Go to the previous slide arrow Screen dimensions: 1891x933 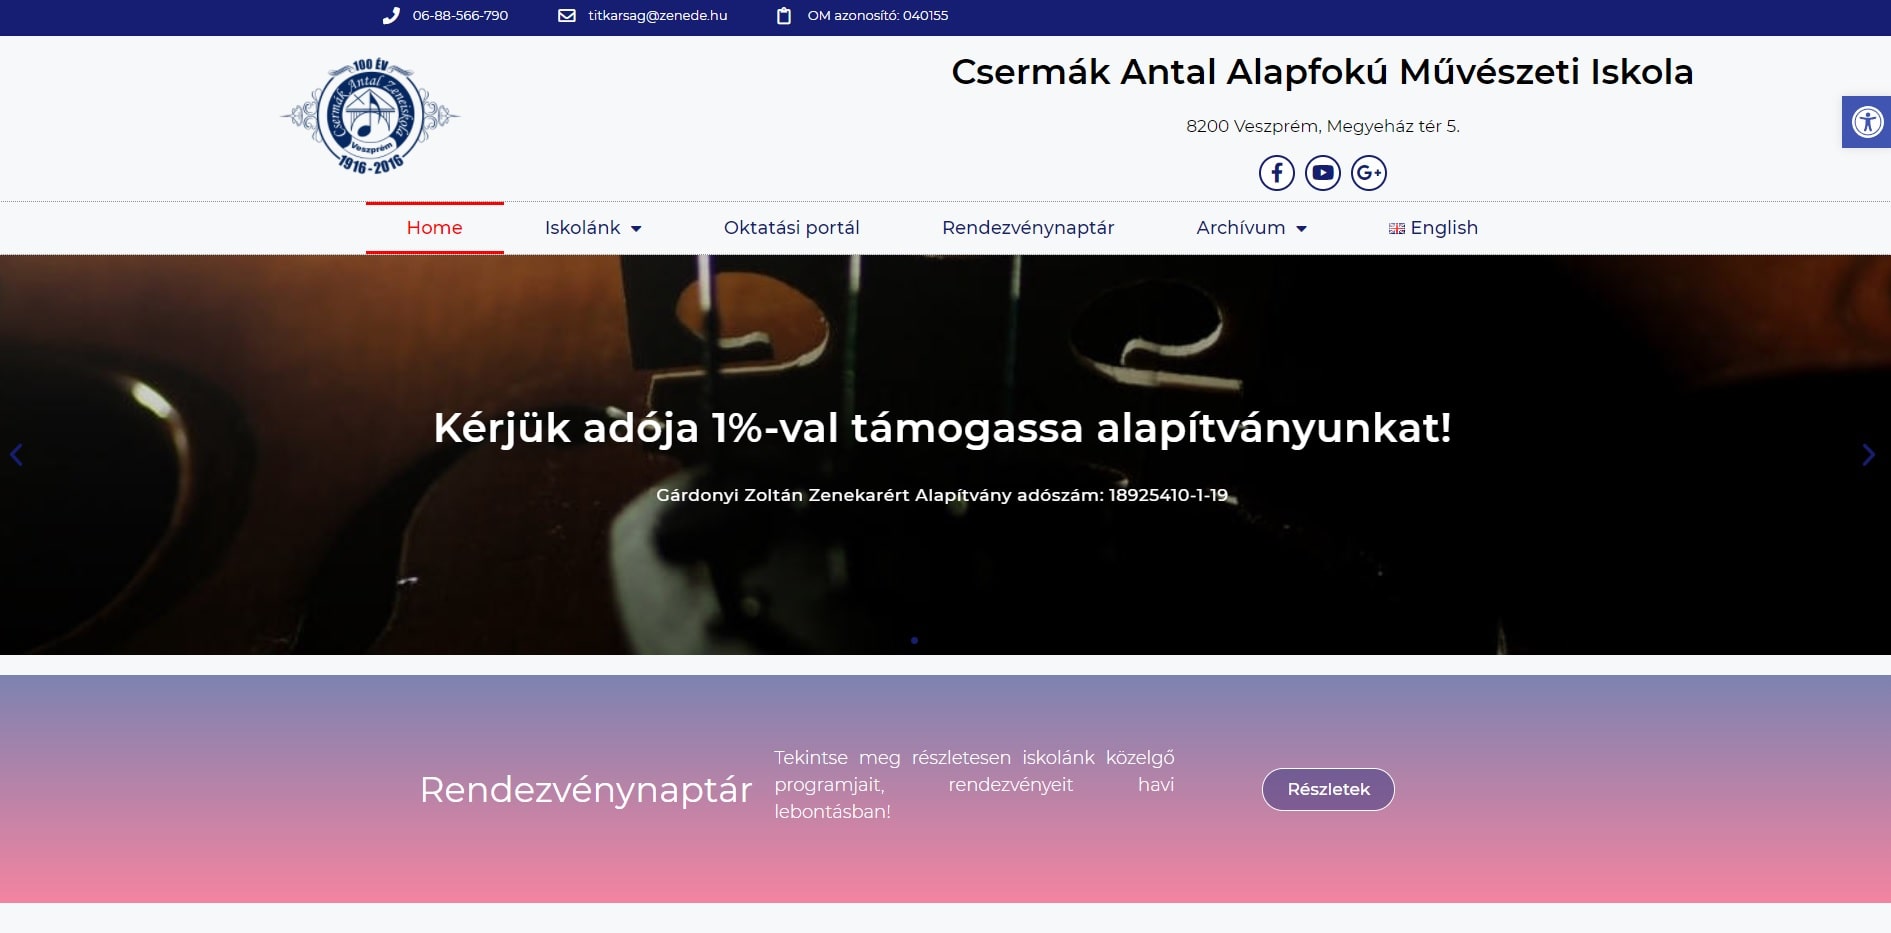coord(16,455)
